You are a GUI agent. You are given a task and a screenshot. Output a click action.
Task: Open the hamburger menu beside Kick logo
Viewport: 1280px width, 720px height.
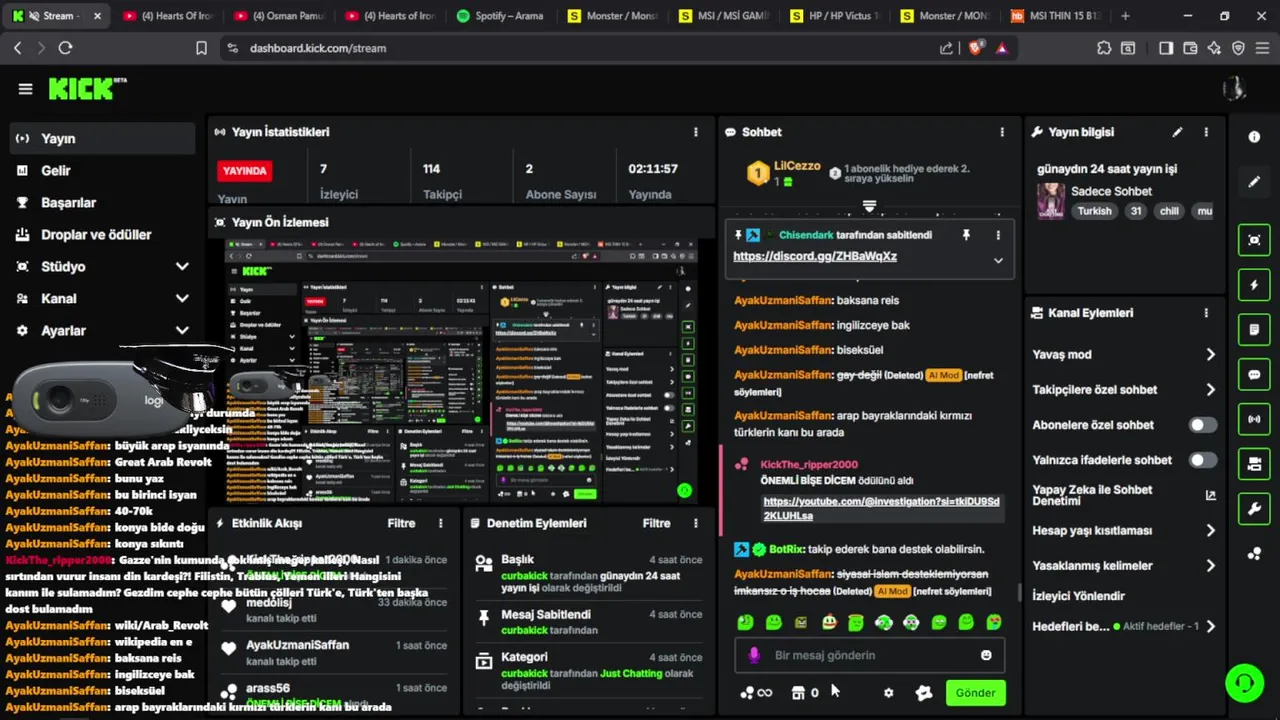click(25, 89)
